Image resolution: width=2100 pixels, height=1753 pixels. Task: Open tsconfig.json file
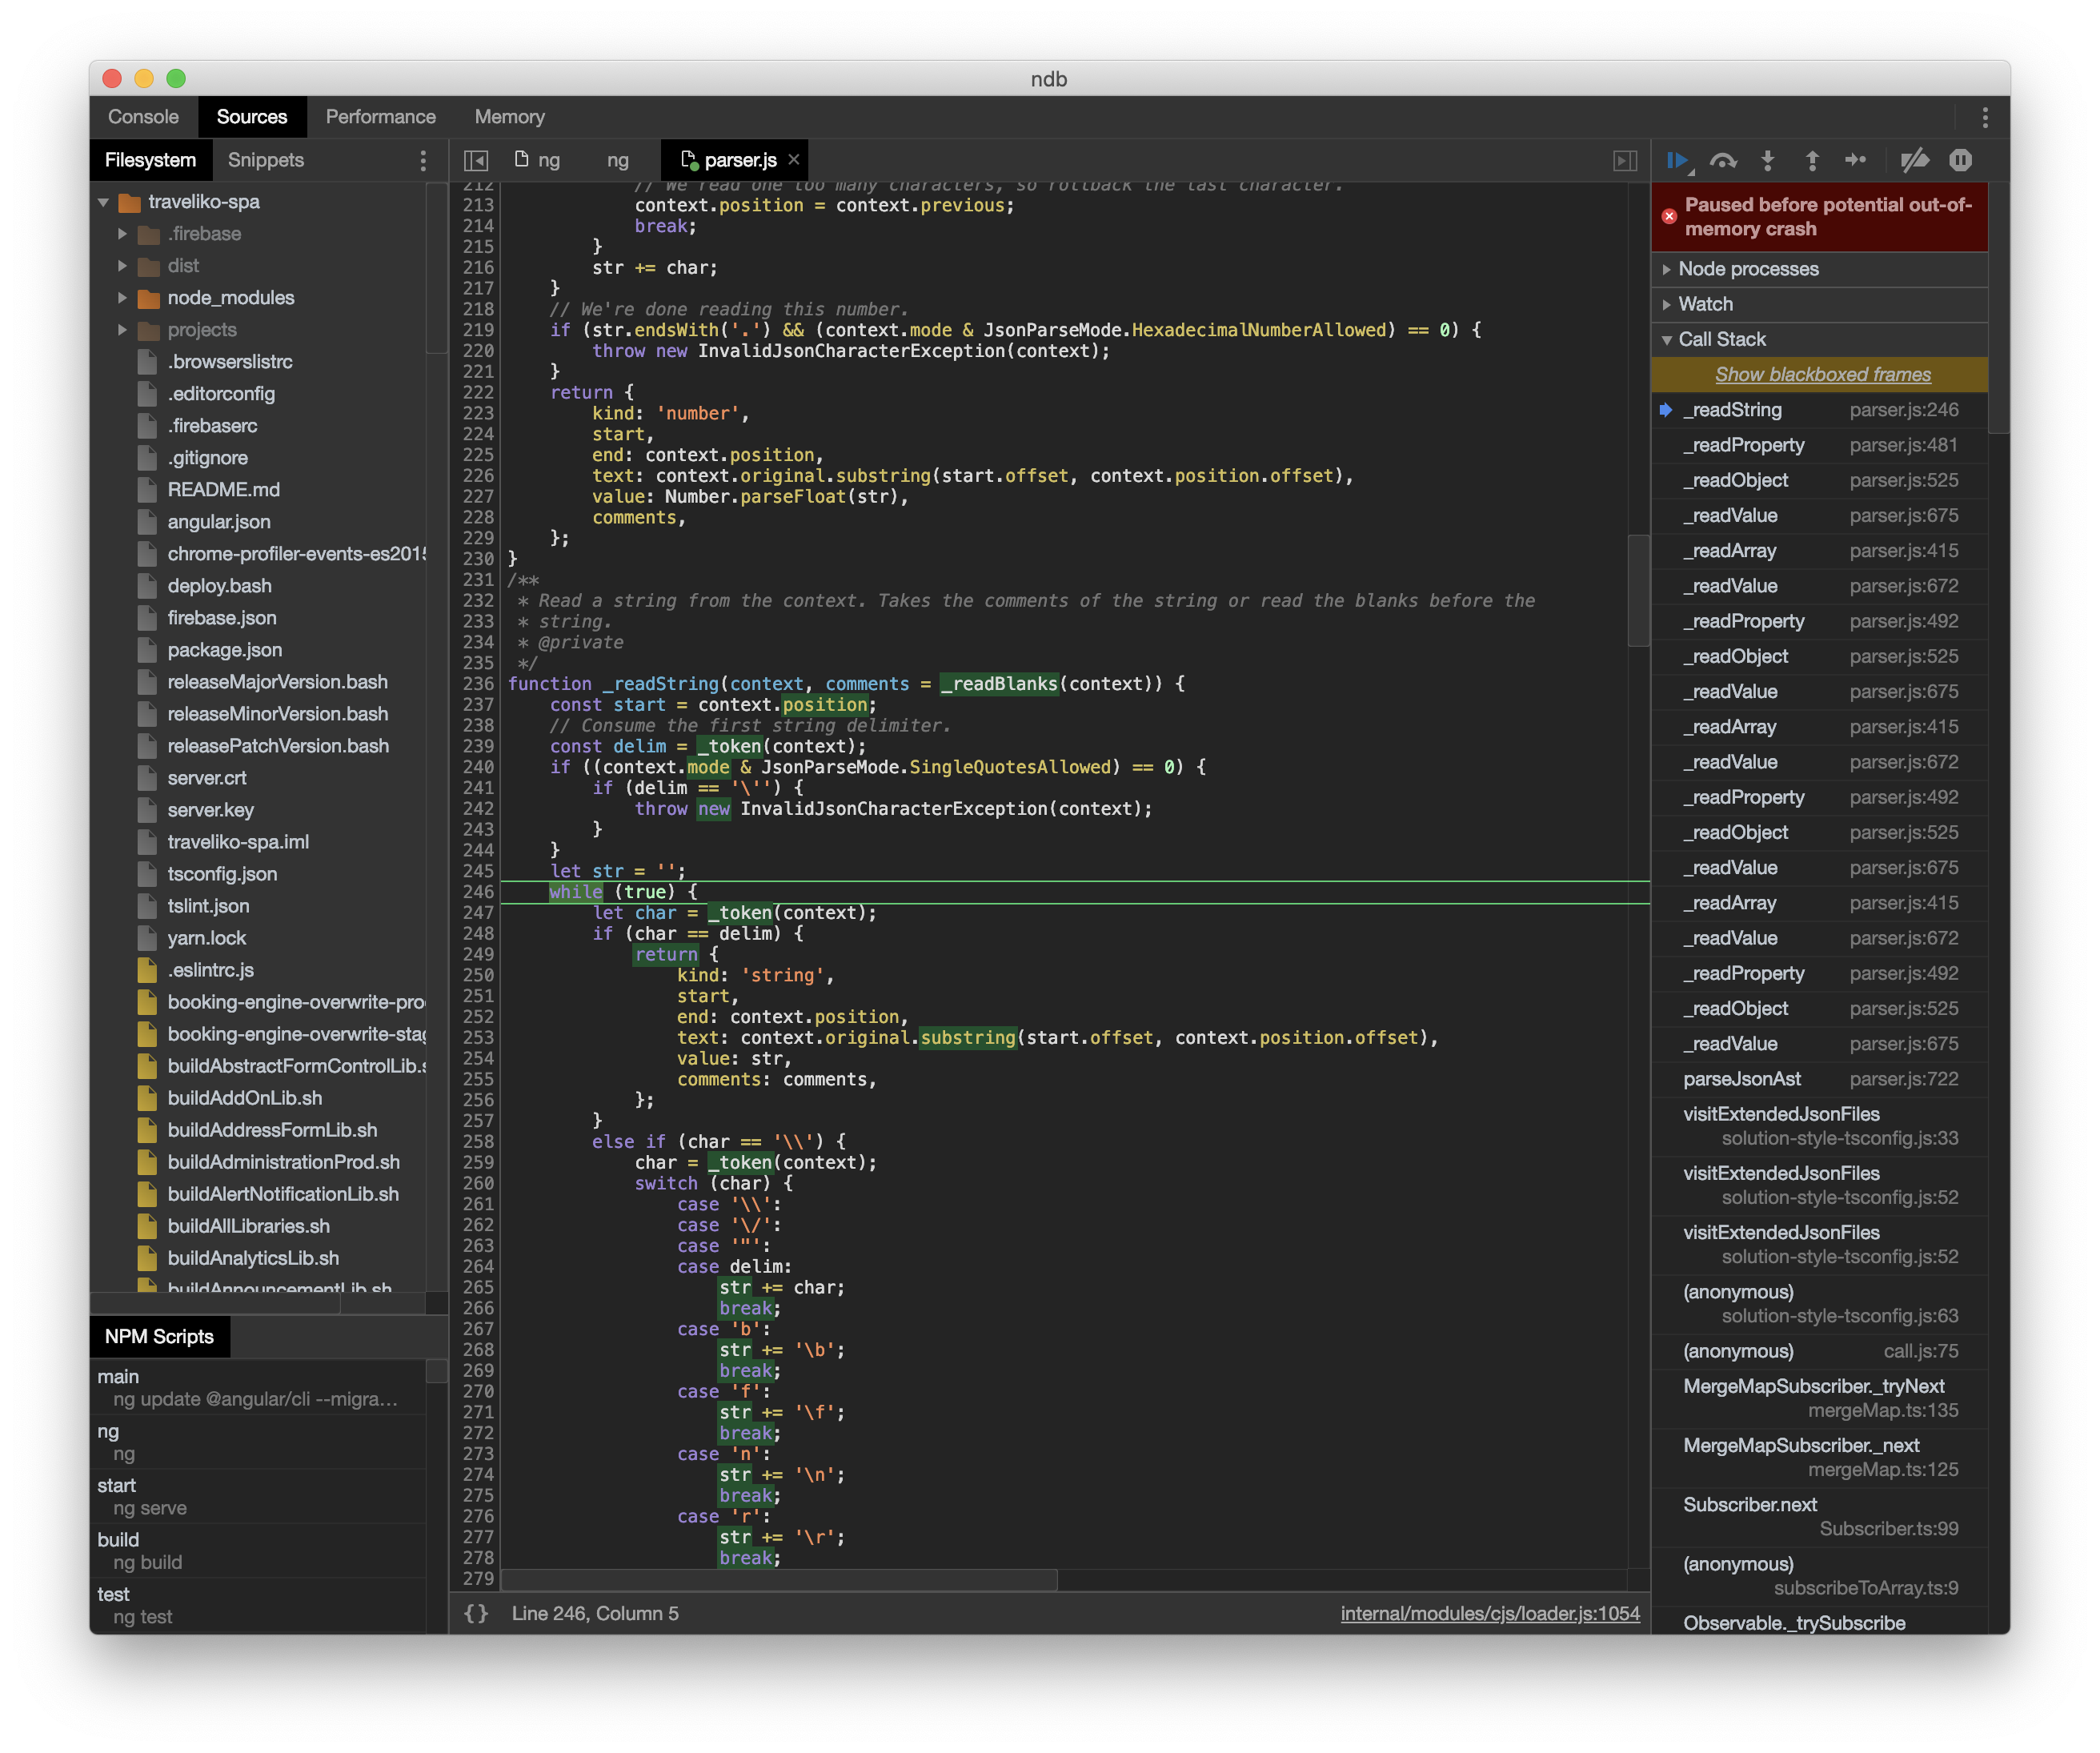[222, 874]
